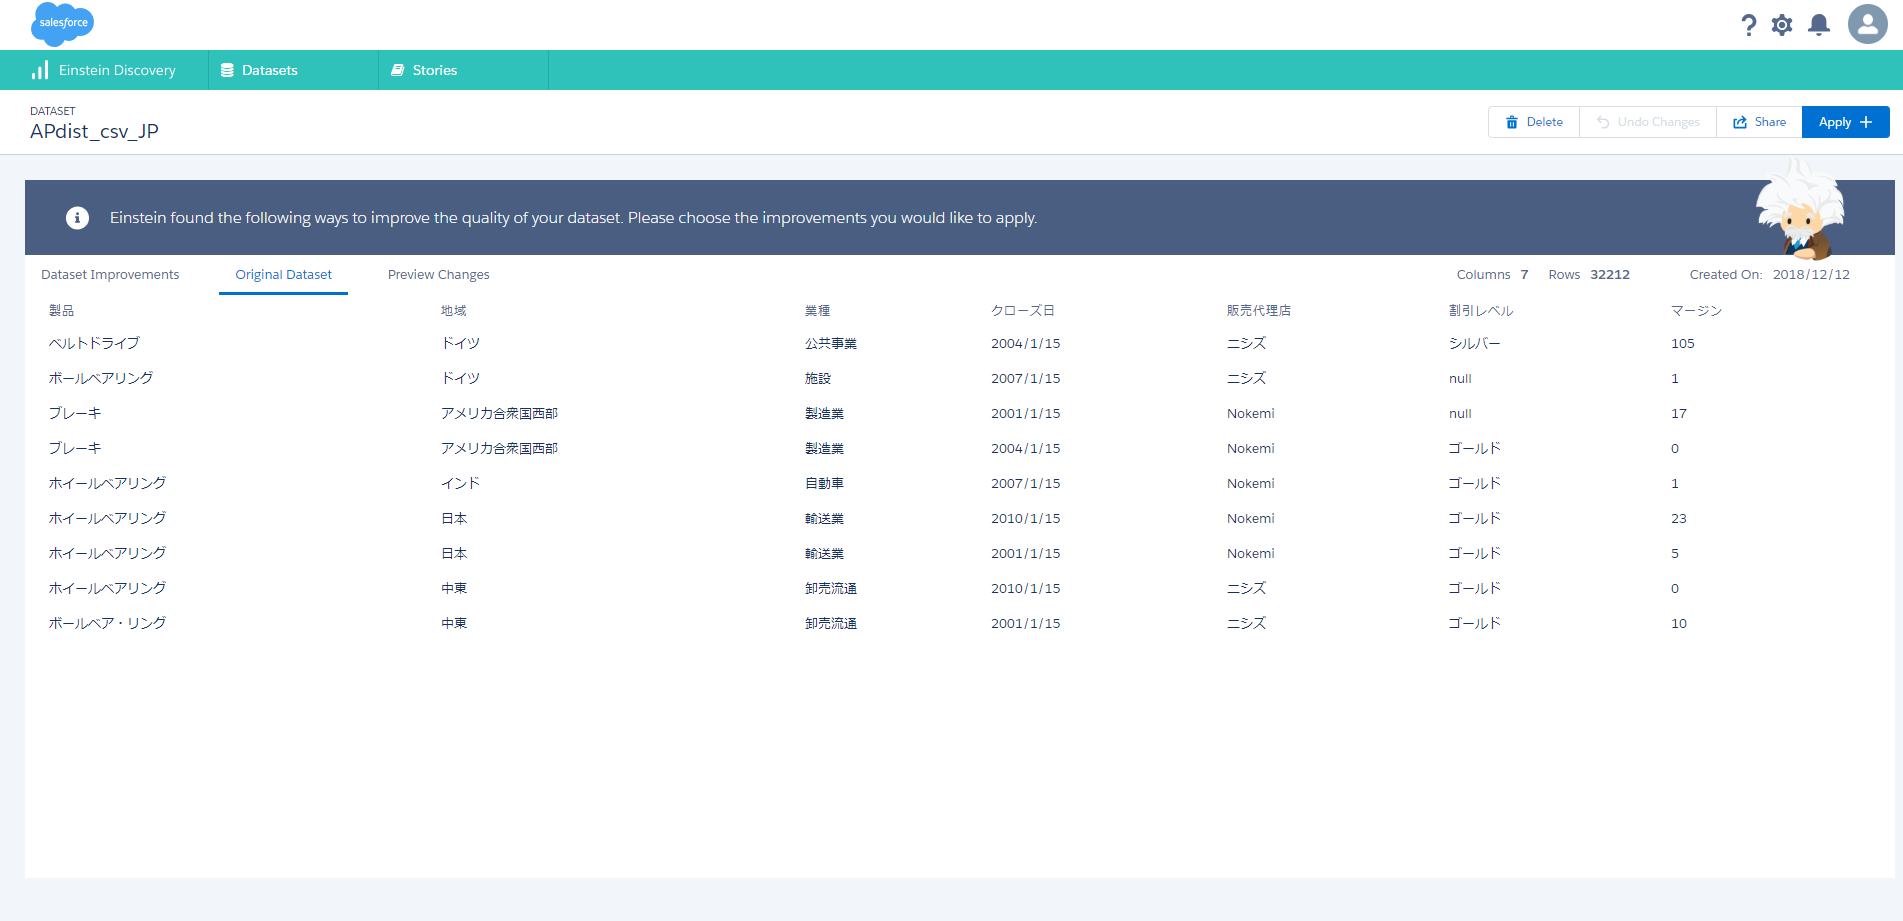
Task: Open the notifications bell icon
Action: [x=1819, y=25]
